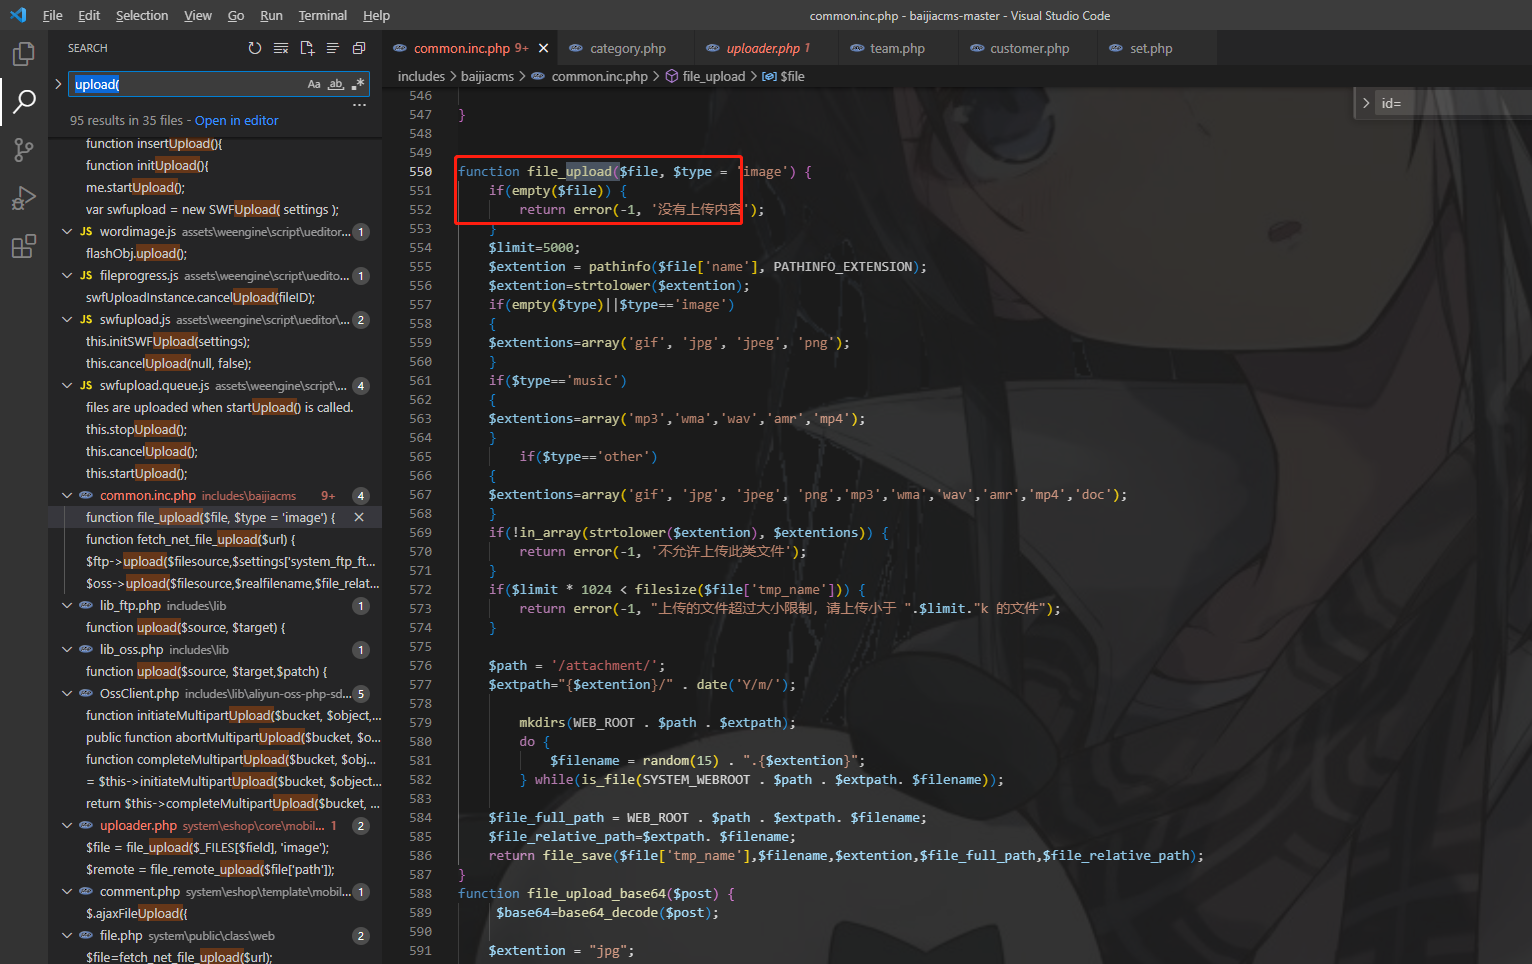Open the Run menu
The image size is (1532, 964).
271,15
